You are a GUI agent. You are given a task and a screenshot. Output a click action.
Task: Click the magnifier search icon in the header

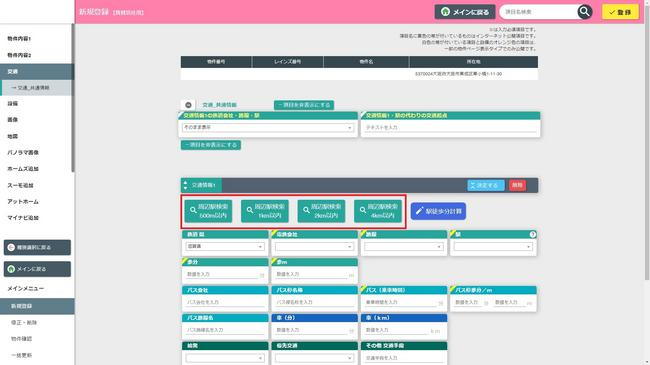click(x=585, y=12)
